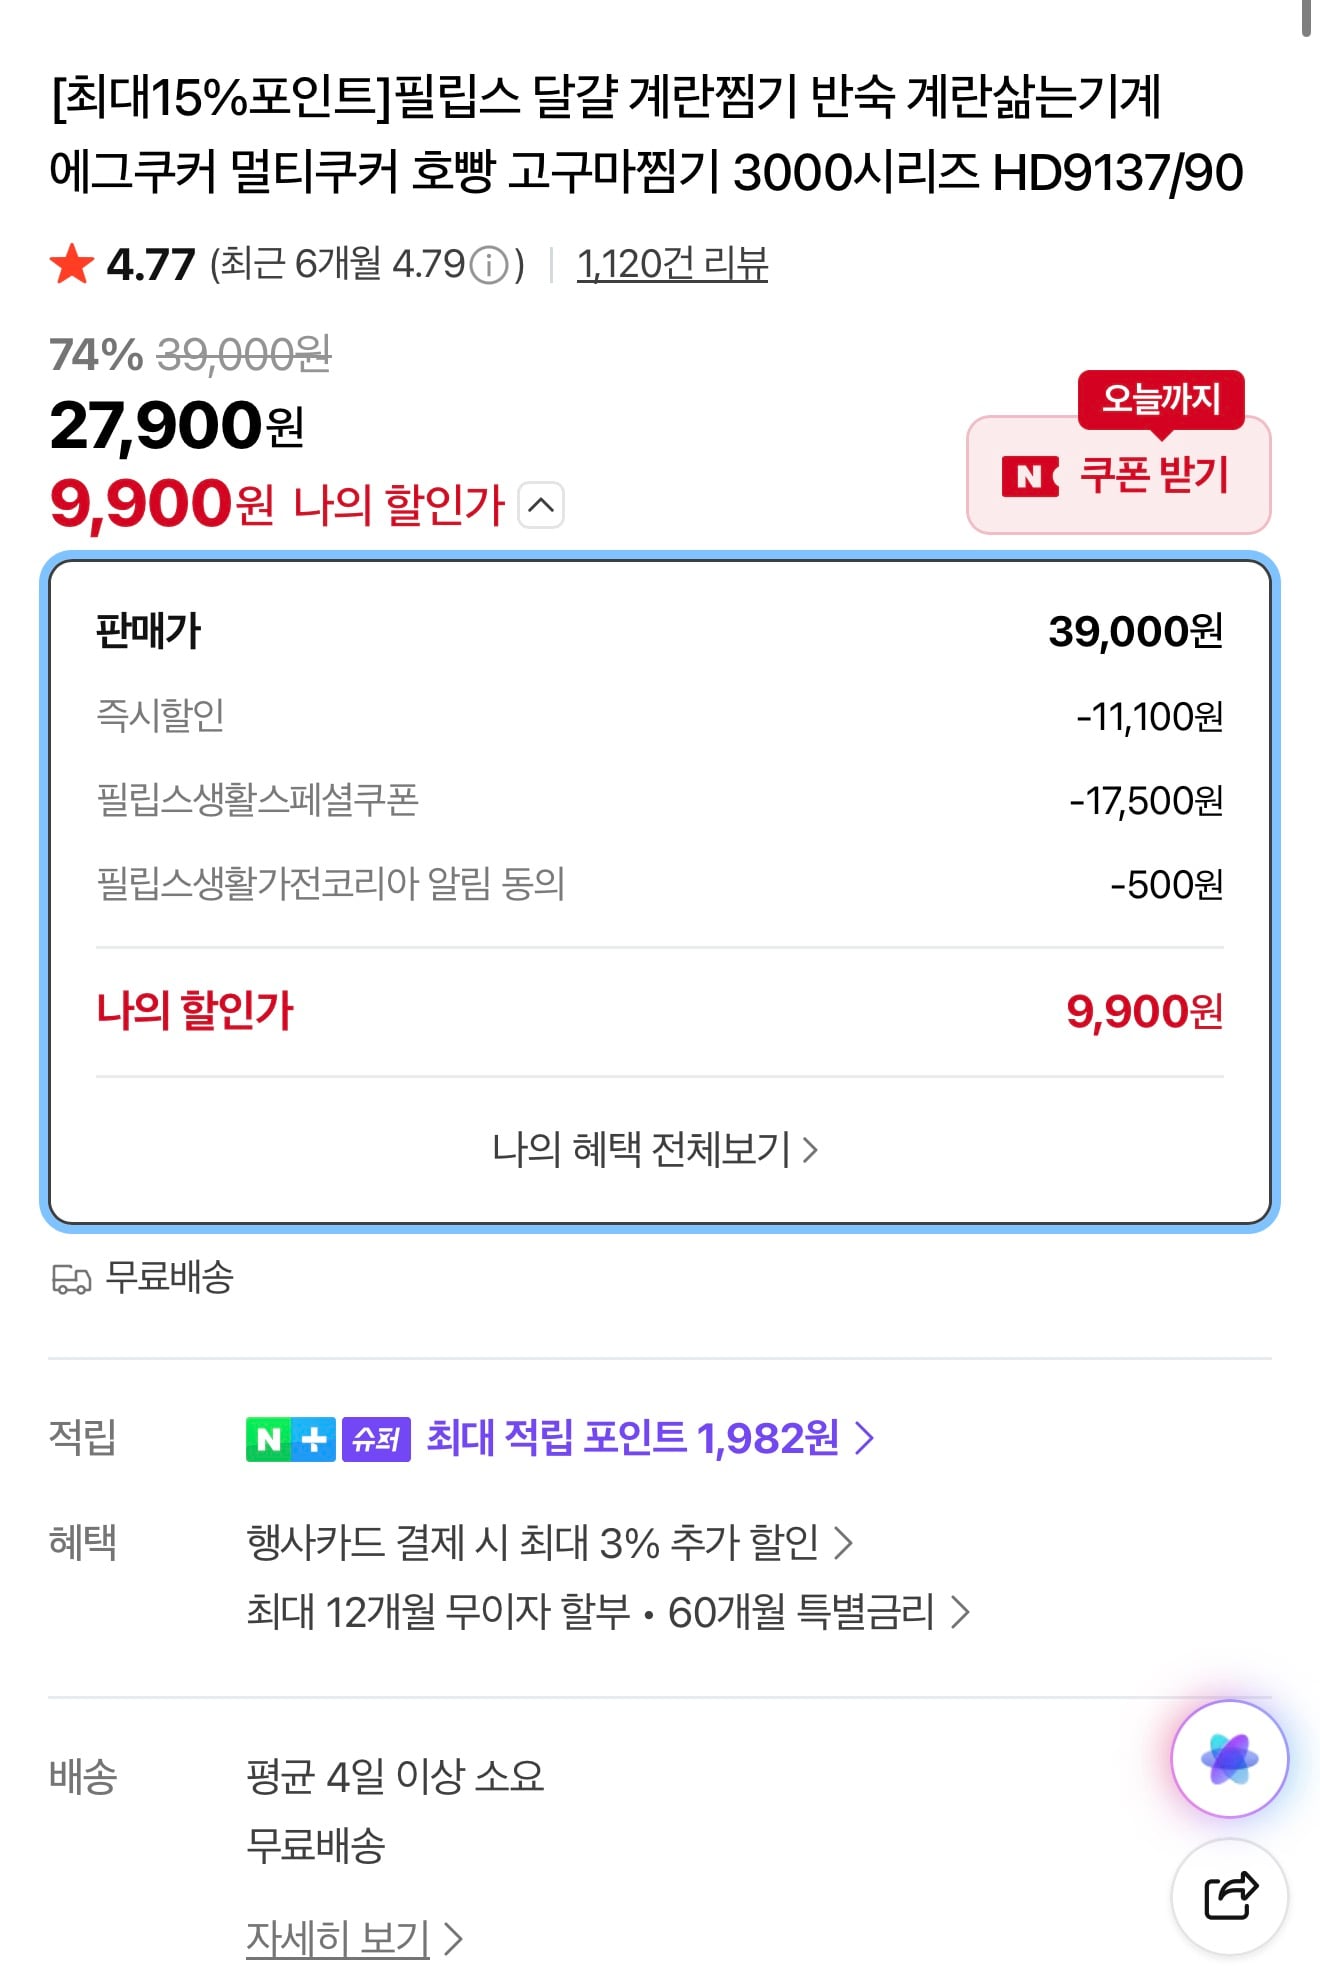Click the N coupon ticket icon
The image size is (1320, 1988).
click(1029, 476)
